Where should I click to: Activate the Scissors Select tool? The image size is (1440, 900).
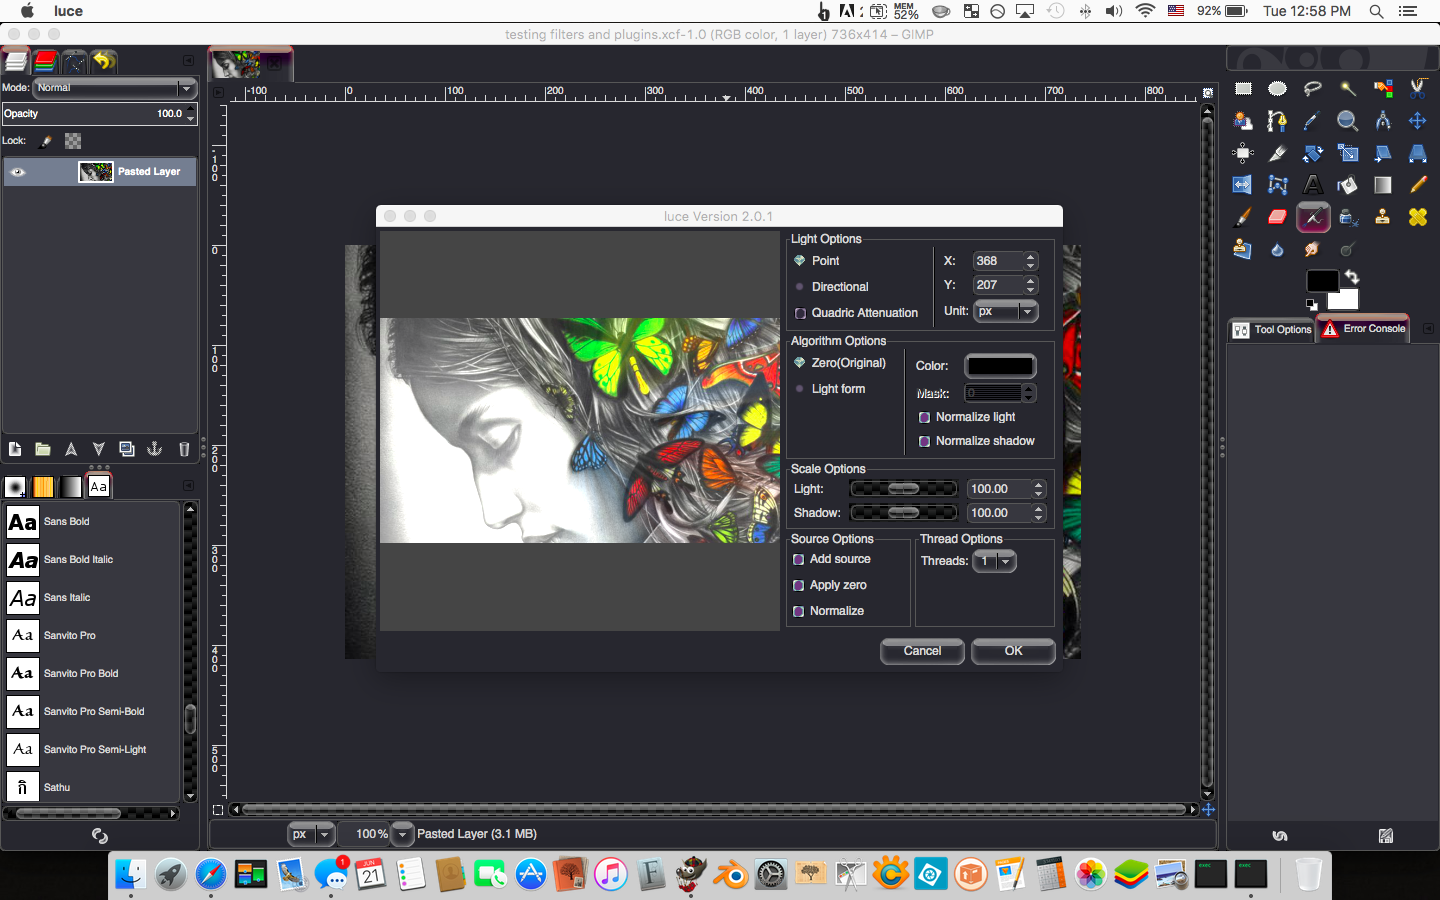(1418, 88)
